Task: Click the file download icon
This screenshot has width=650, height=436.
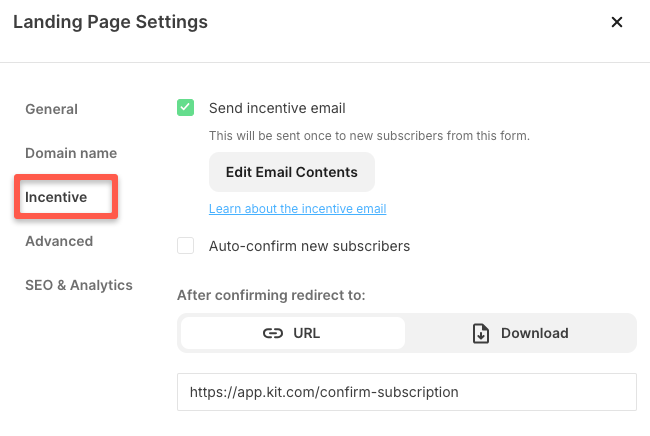Action: (x=481, y=333)
